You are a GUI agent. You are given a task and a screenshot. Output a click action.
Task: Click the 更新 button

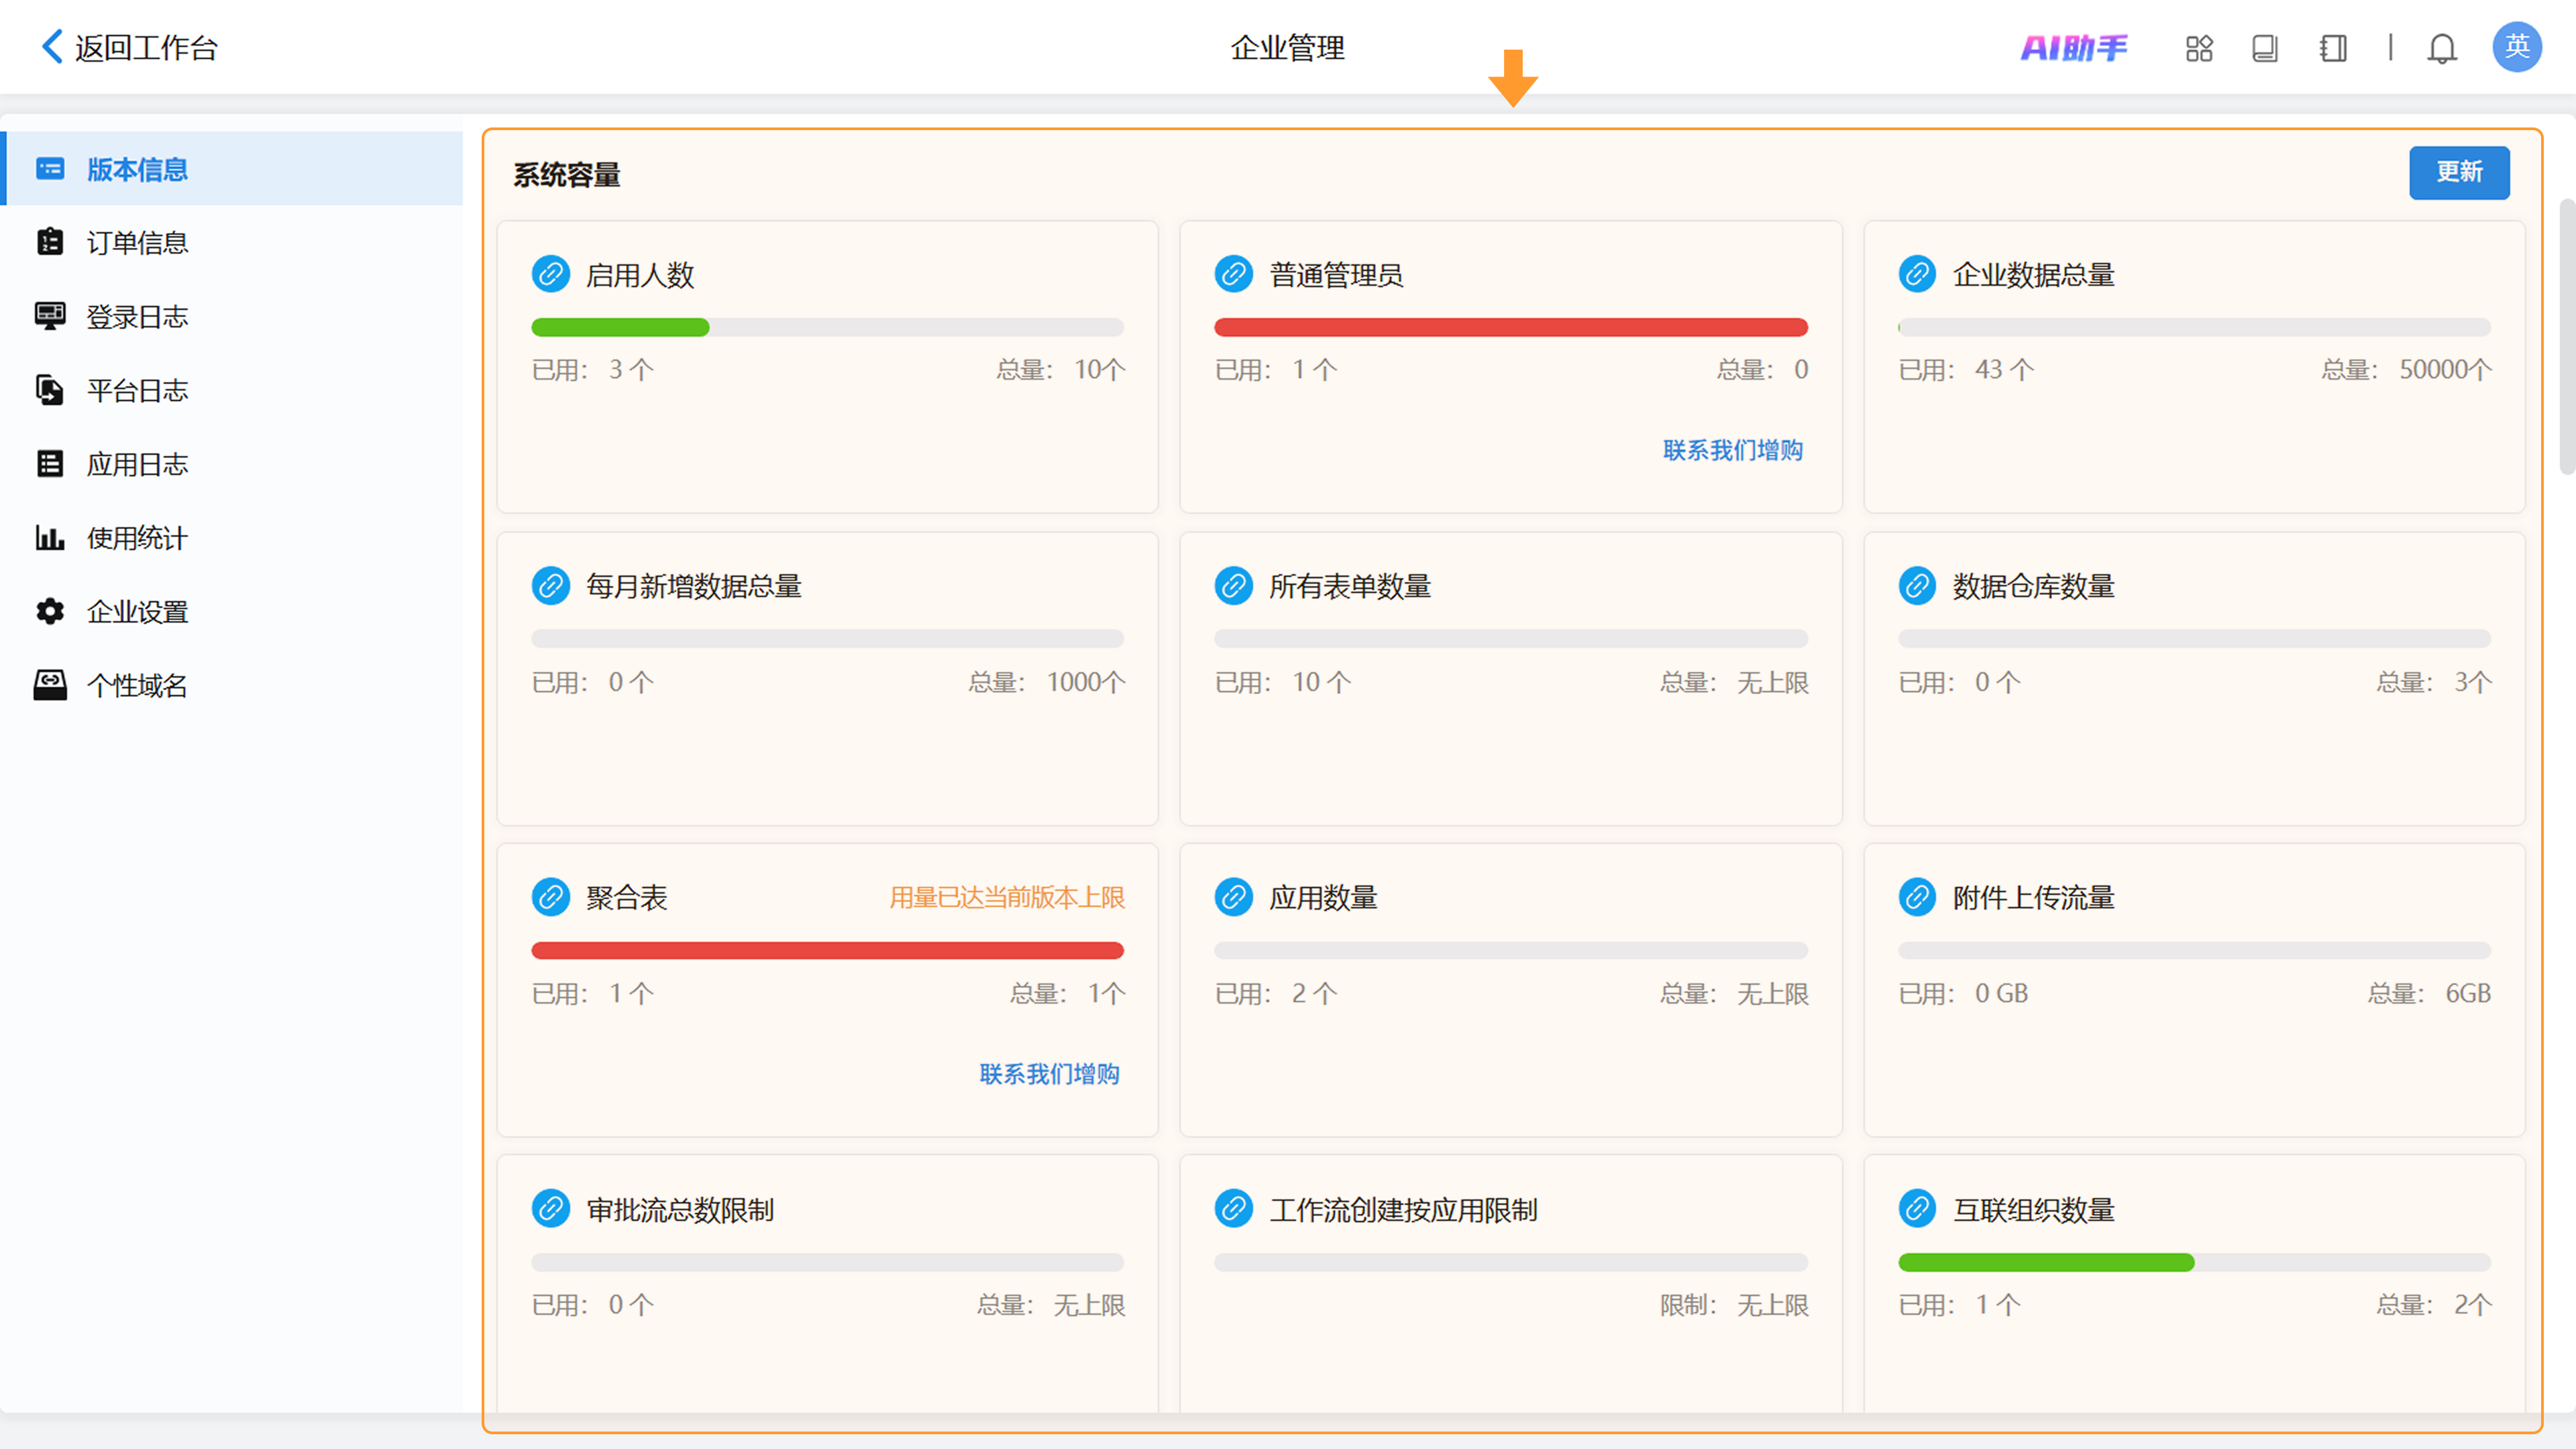[2458, 172]
